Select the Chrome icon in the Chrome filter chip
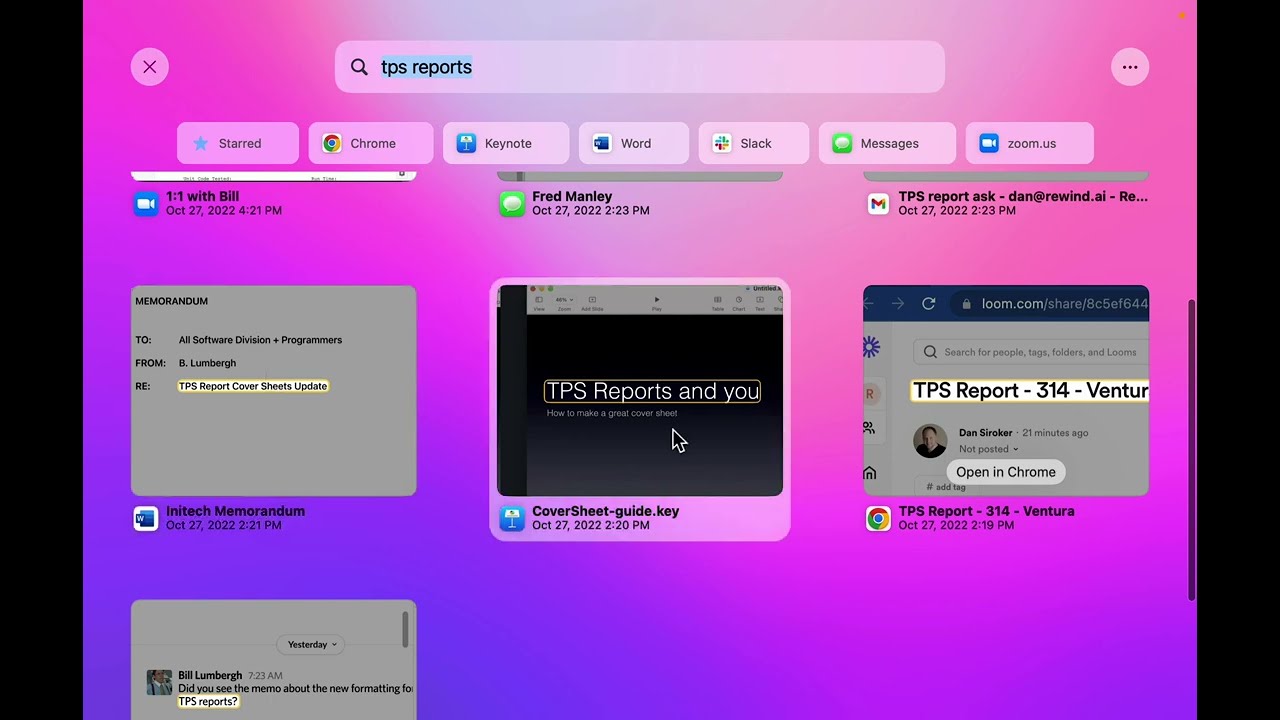 tap(331, 143)
